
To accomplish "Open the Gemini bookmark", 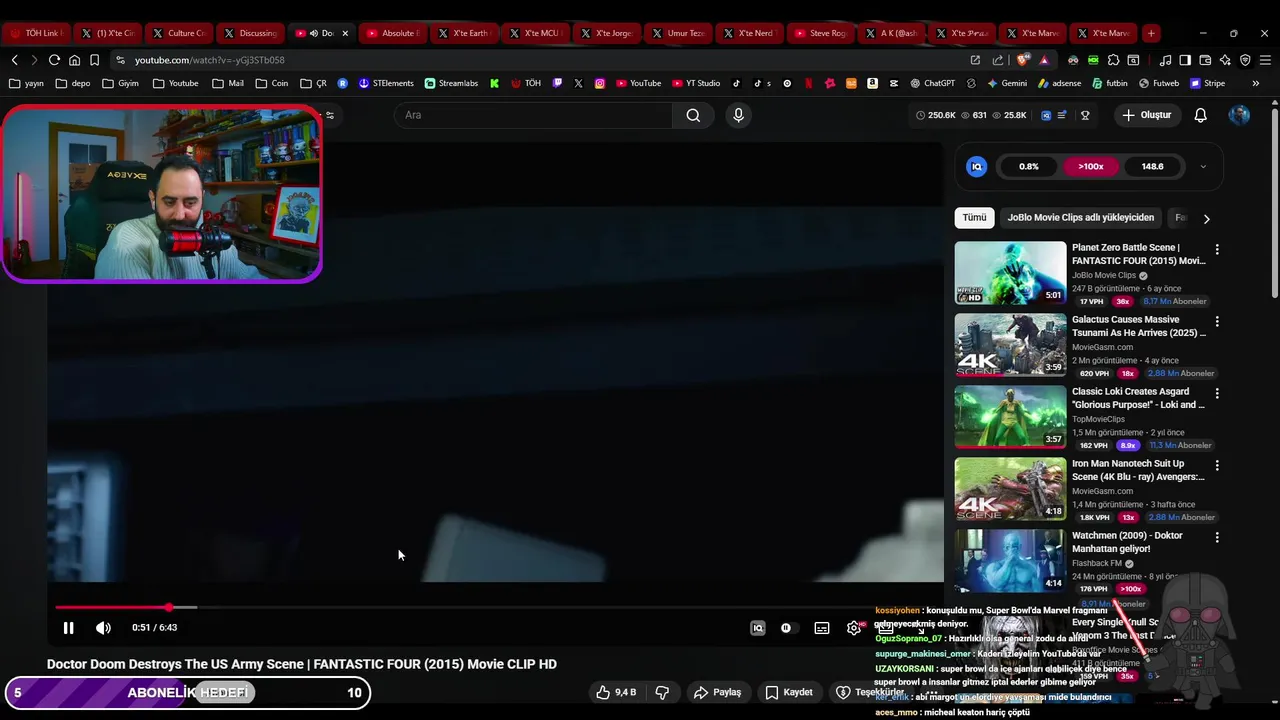I will [x=1005, y=83].
